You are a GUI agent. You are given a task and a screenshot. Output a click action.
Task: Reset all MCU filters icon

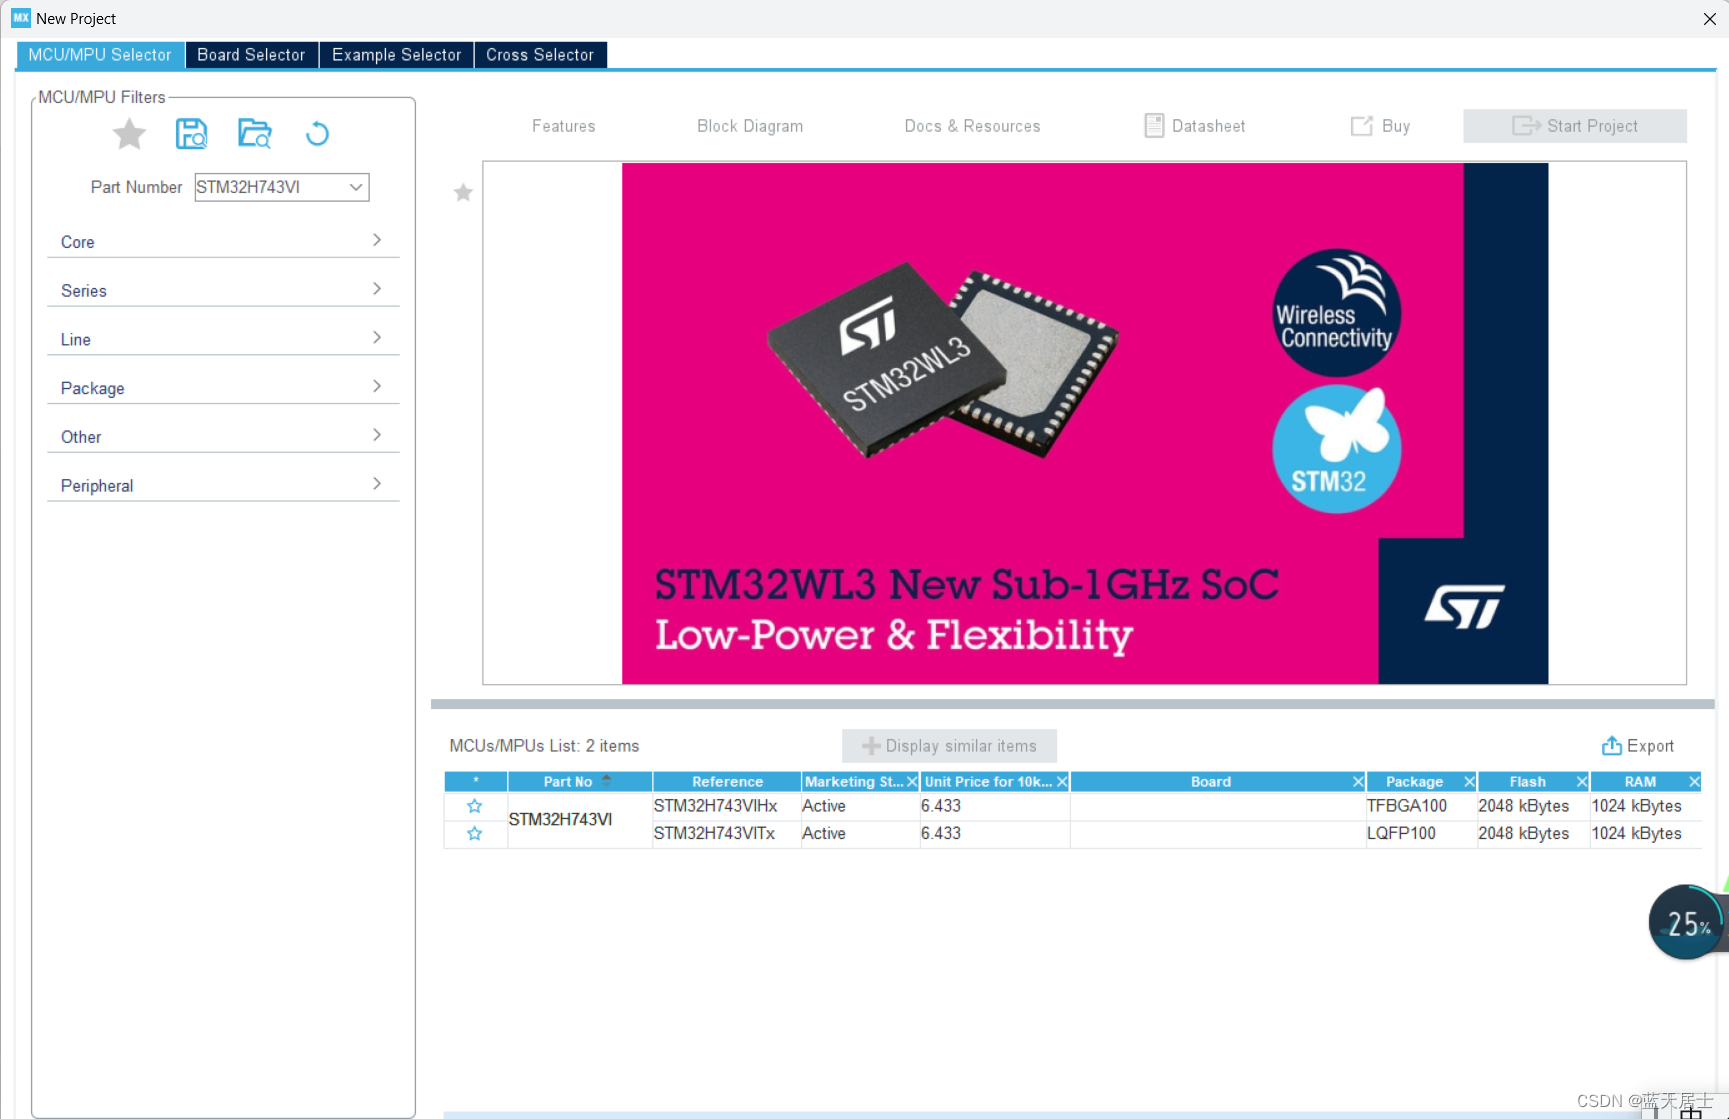(x=317, y=133)
